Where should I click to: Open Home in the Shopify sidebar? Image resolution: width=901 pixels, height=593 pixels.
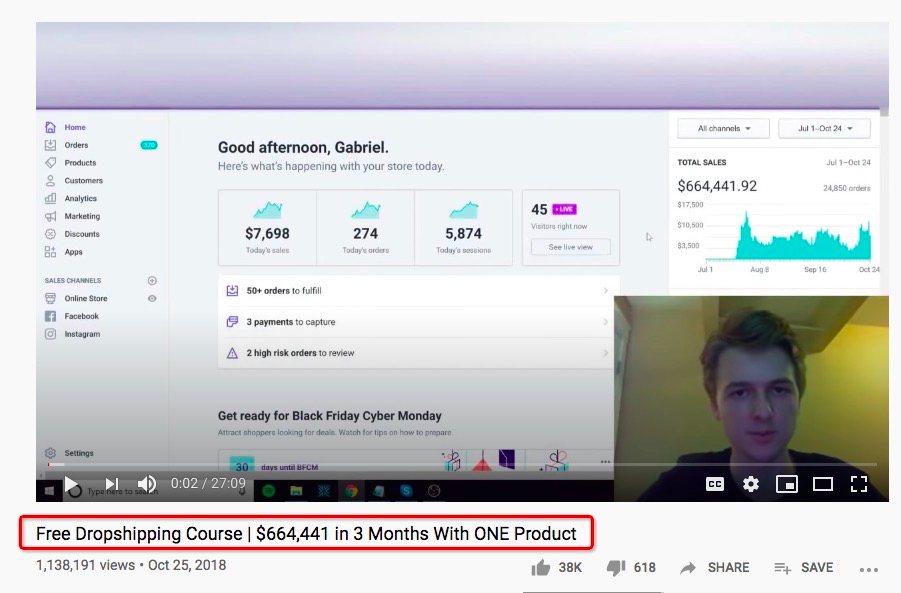75,128
